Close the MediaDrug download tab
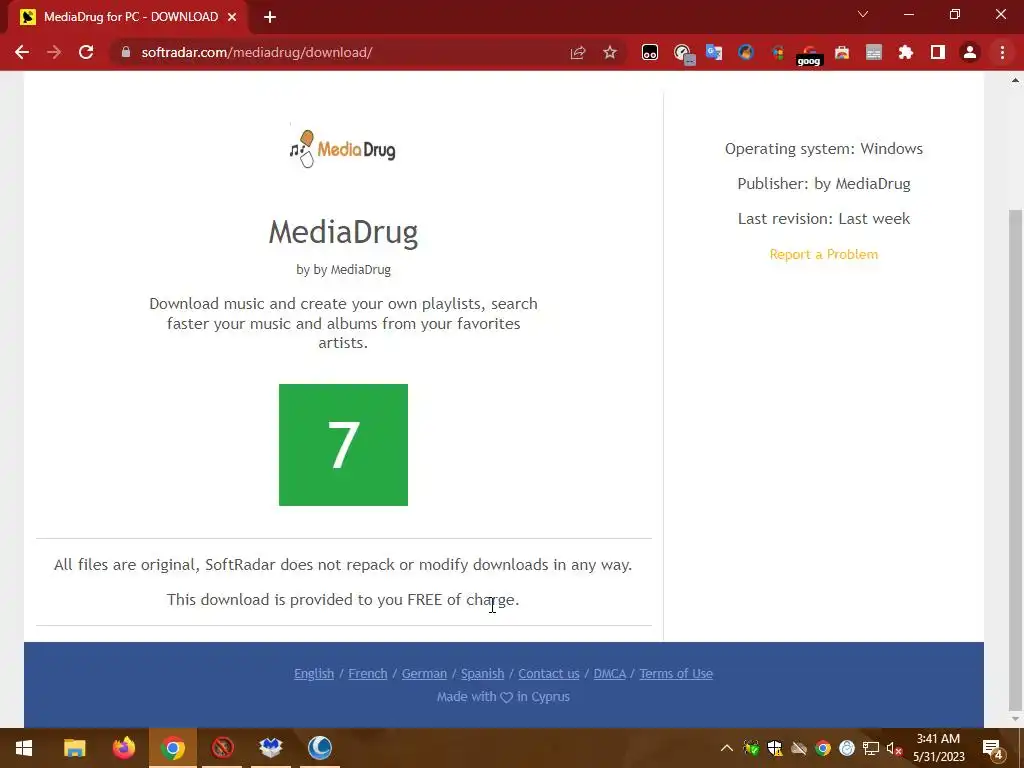 click(231, 17)
